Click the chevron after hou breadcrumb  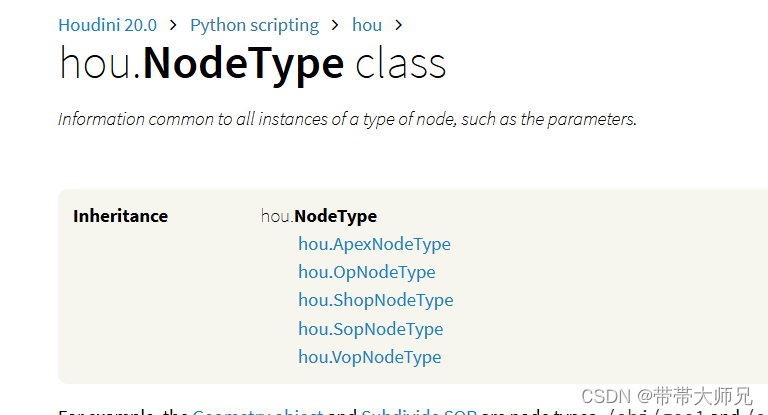pyautogui.click(x=399, y=25)
